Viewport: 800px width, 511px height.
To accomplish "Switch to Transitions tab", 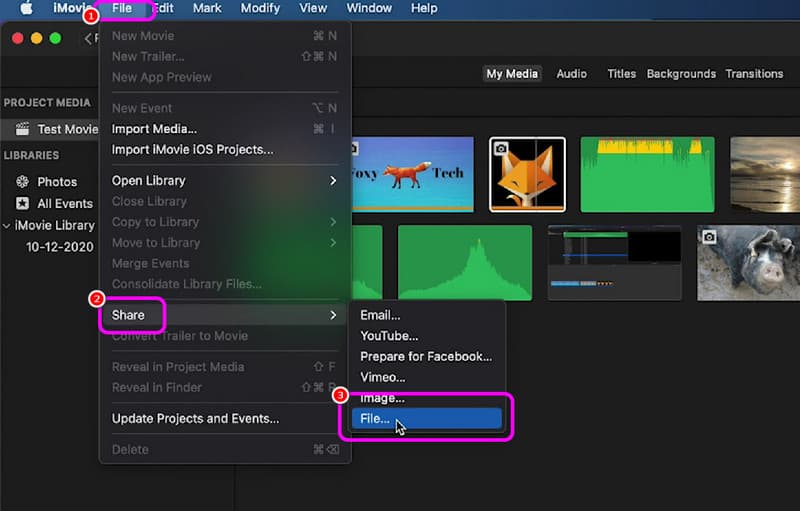I will tap(754, 74).
